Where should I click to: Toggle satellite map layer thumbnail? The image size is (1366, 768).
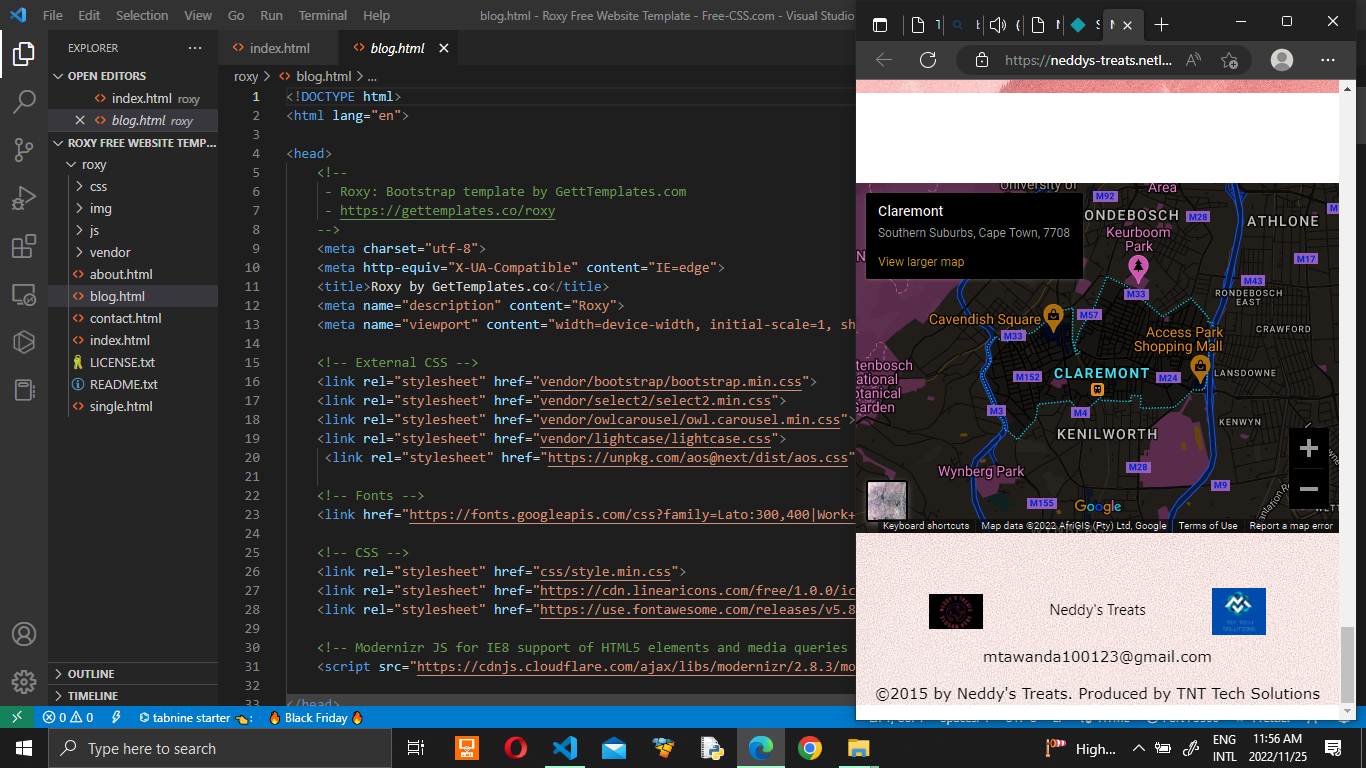click(x=886, y=500)
